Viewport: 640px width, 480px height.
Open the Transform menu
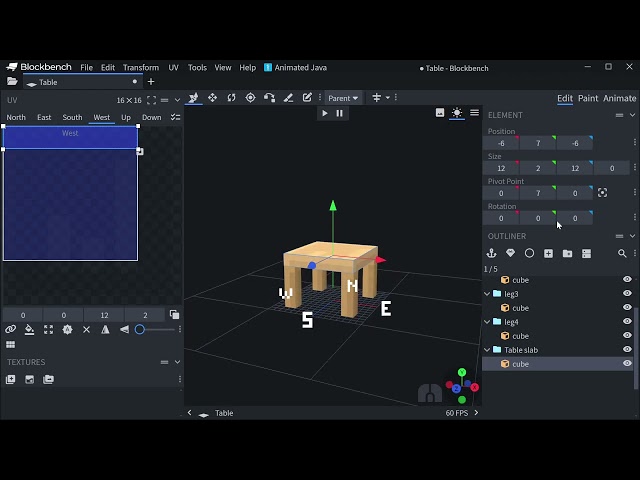[141, 68]
